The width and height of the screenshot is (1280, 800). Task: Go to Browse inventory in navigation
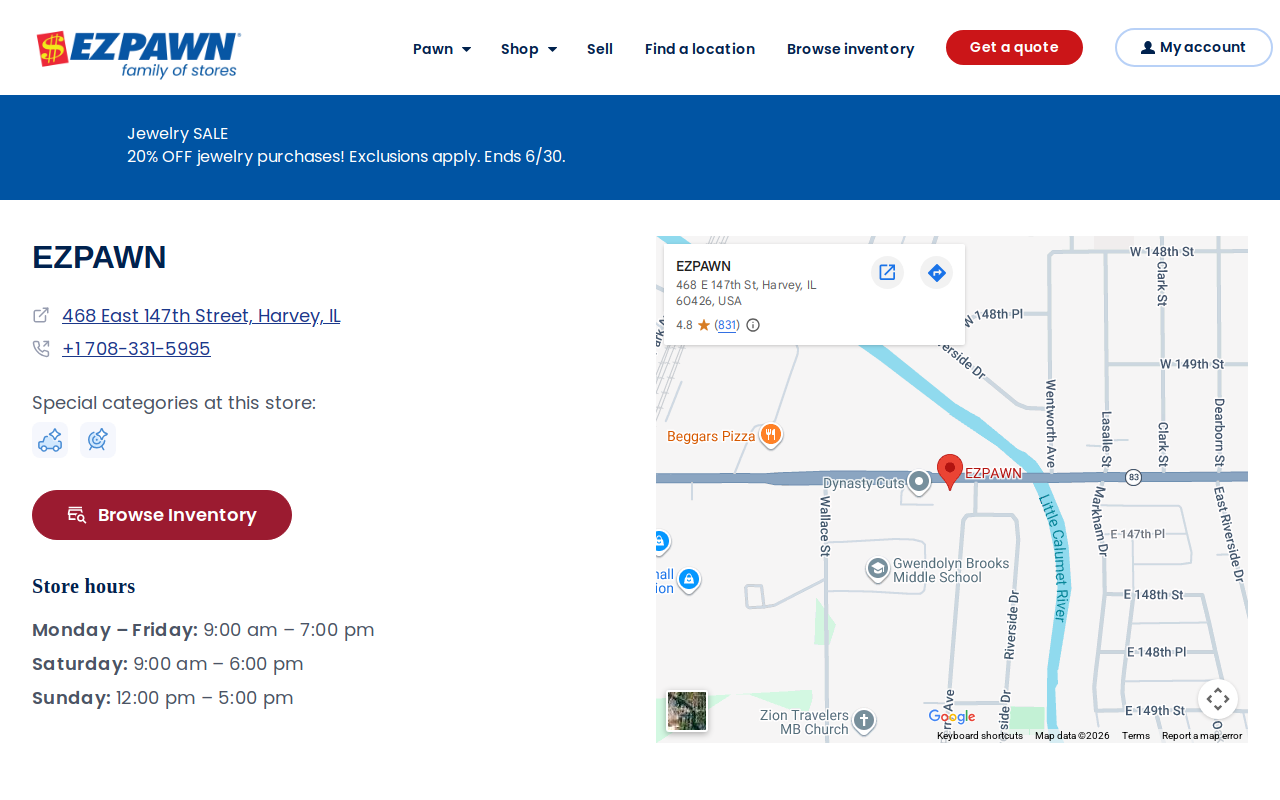851,49
